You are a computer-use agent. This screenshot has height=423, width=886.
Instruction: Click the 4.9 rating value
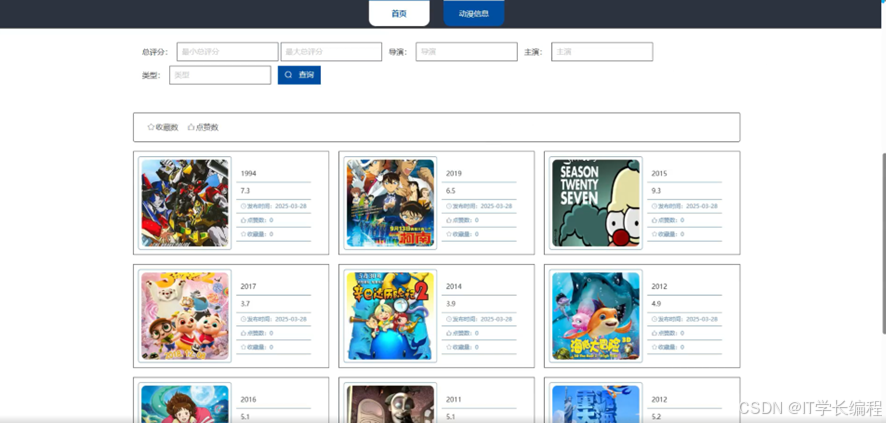[656, 304]
